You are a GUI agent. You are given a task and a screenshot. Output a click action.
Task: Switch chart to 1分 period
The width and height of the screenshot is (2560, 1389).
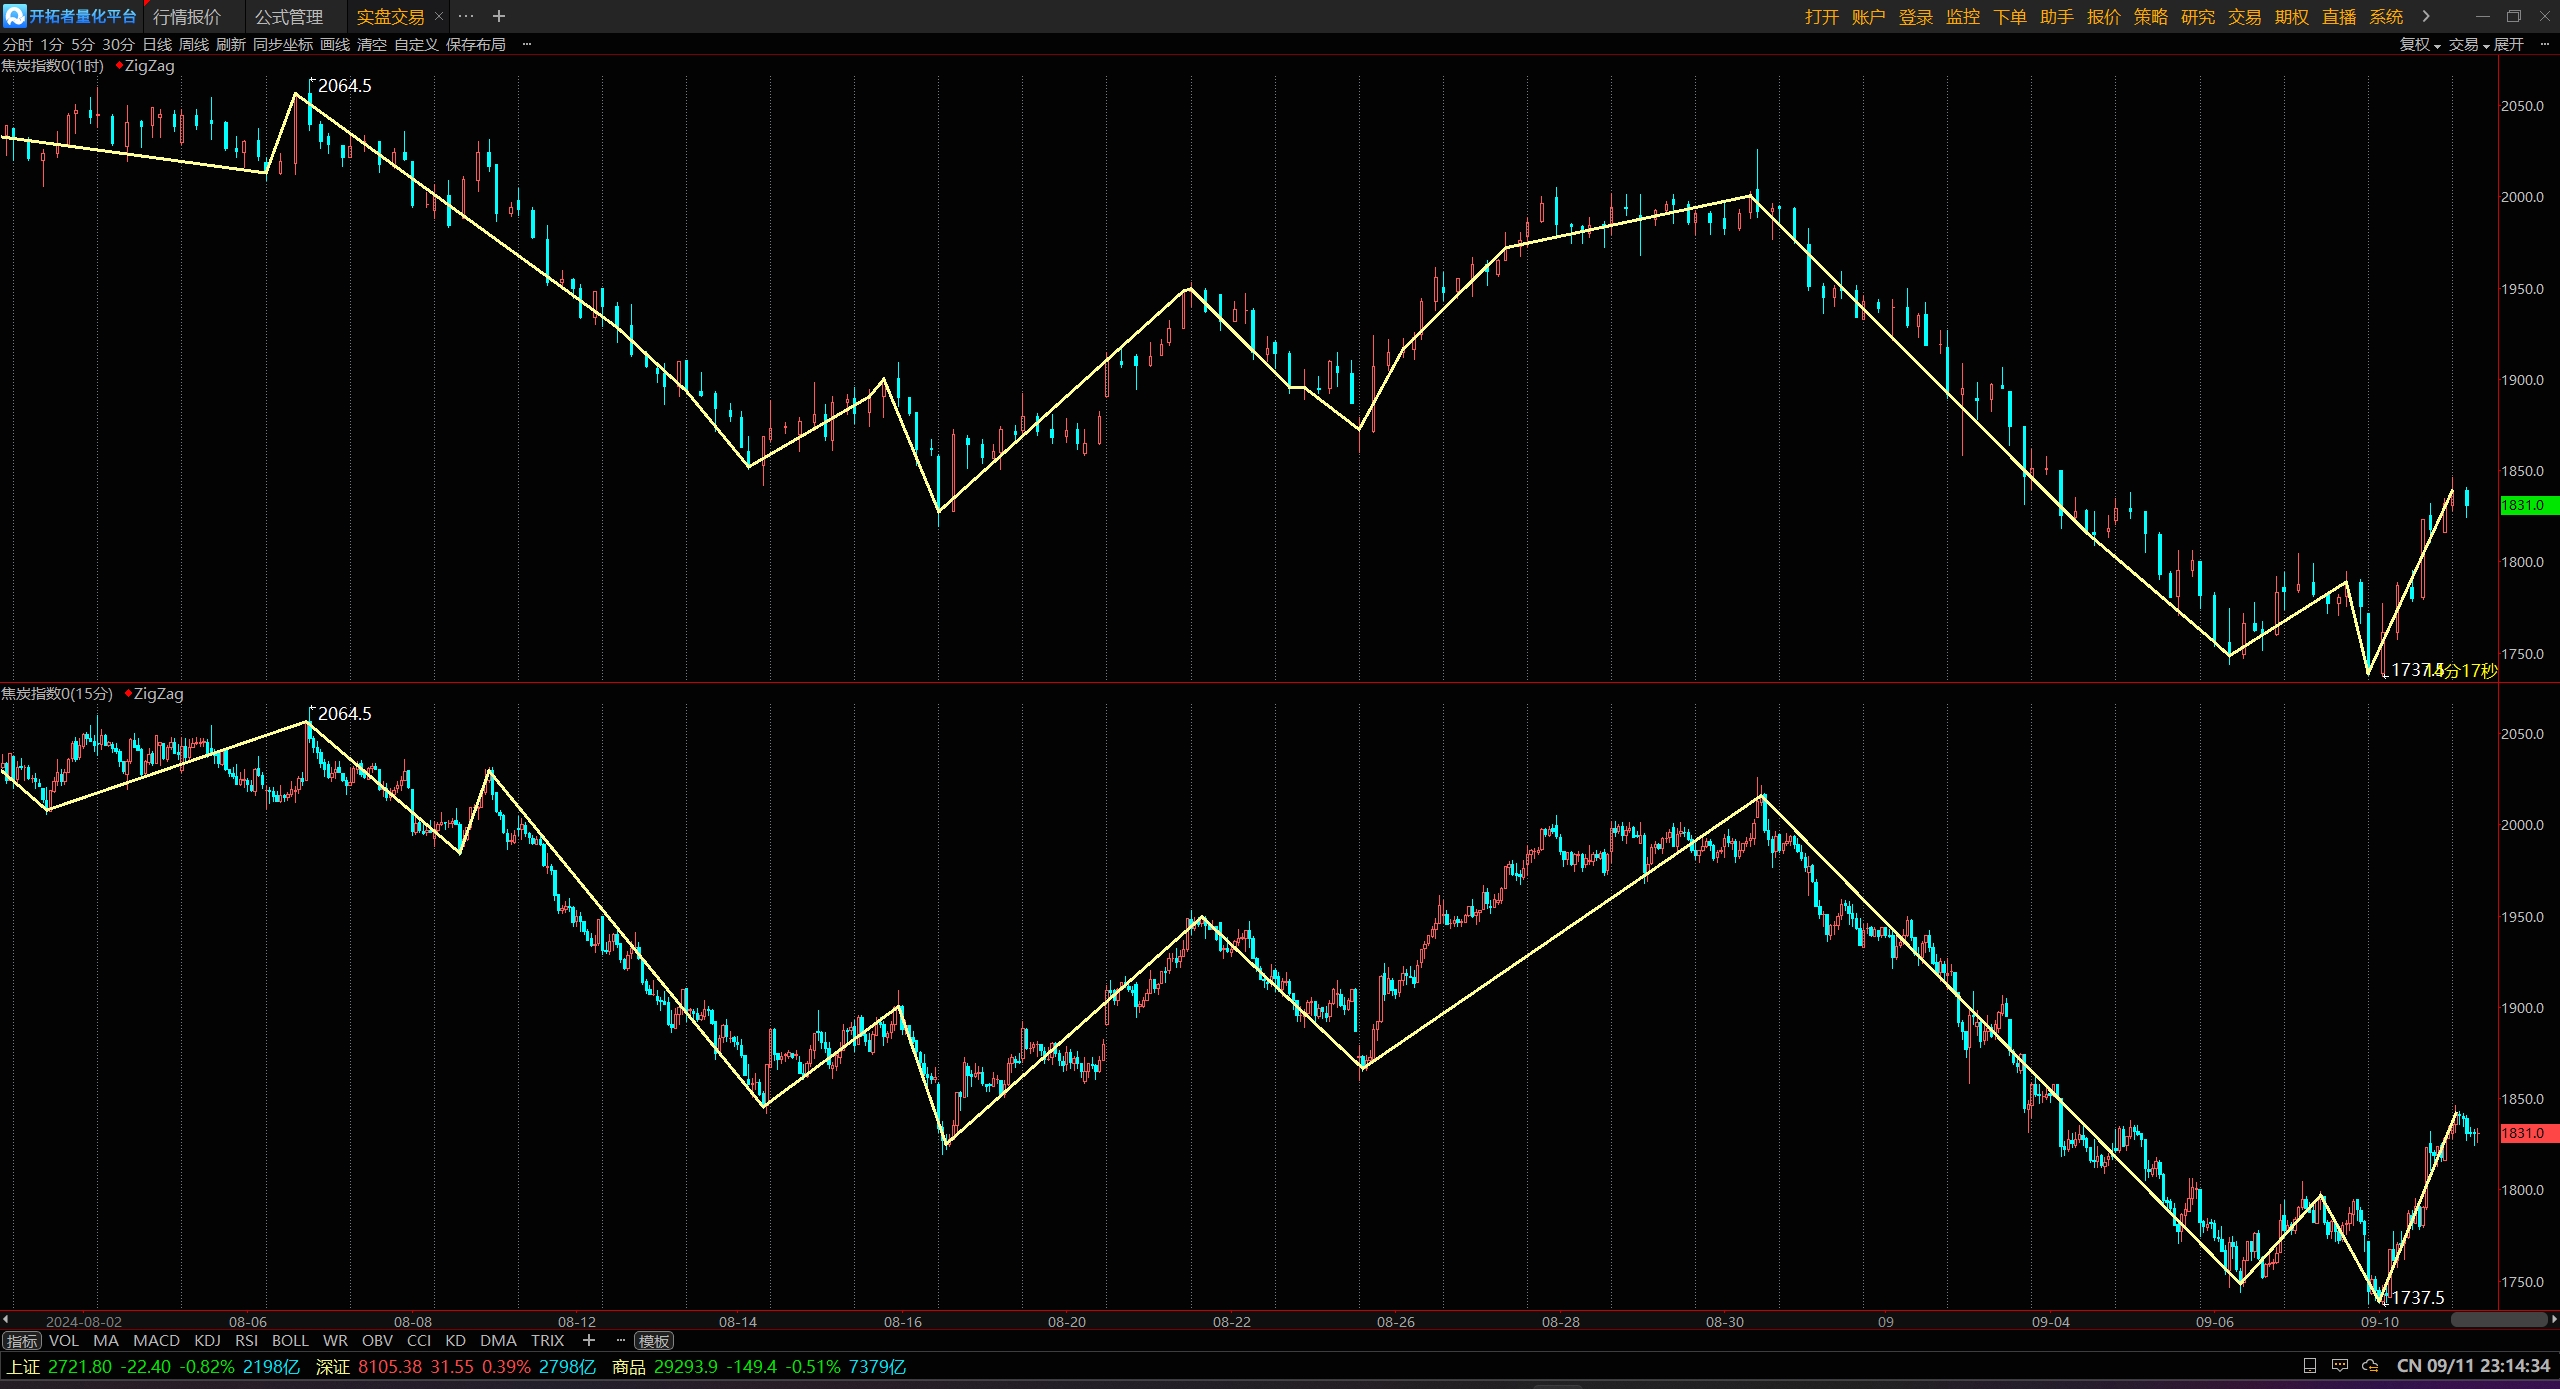coord(52,44)
